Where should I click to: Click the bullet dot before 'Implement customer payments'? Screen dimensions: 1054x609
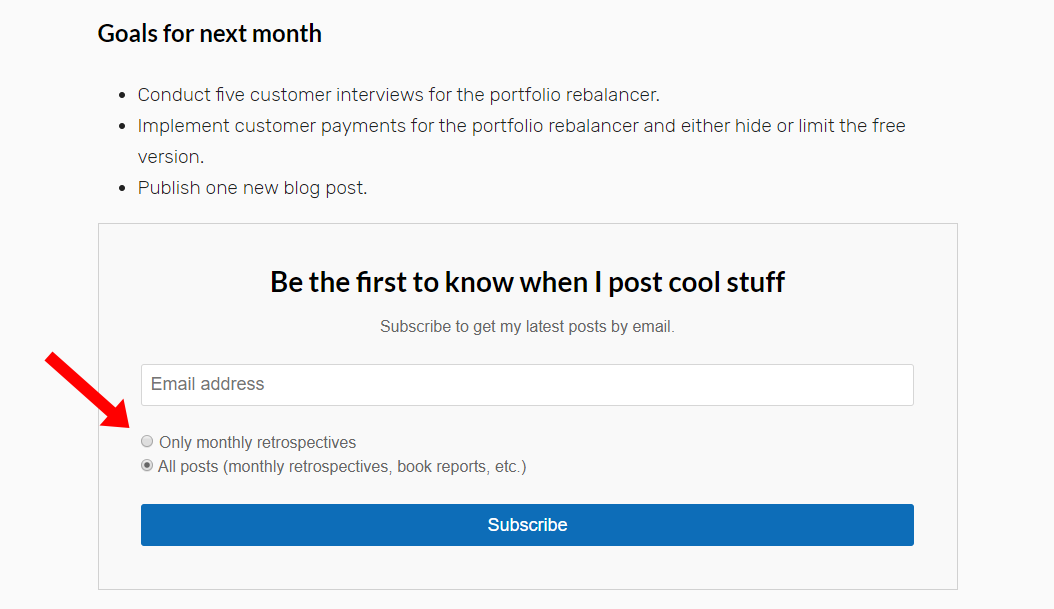(122, 126)
